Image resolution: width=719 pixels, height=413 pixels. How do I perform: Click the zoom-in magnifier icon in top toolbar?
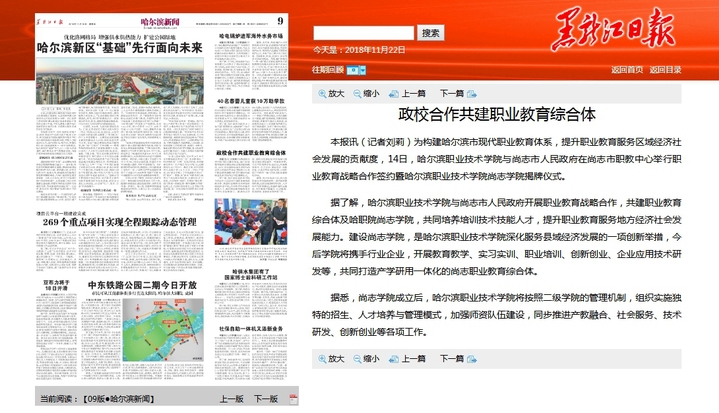point(322,94)
